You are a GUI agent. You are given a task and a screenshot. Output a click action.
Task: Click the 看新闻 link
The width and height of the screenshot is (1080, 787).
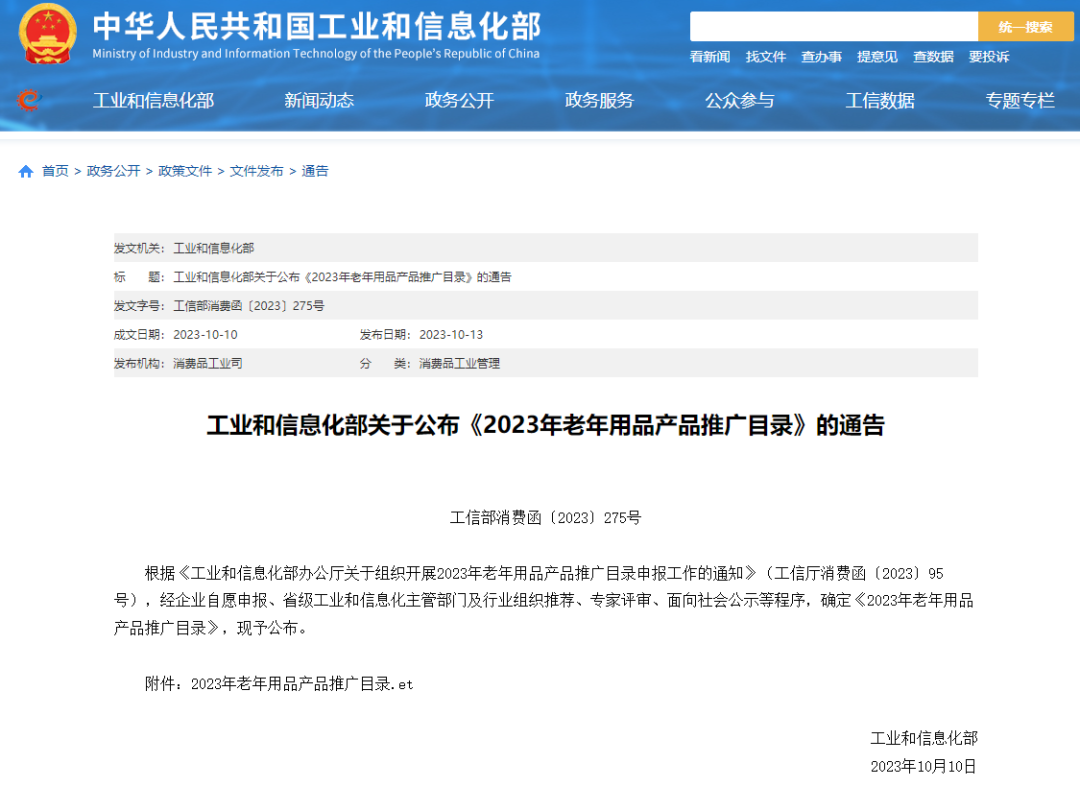coord(709,57)
